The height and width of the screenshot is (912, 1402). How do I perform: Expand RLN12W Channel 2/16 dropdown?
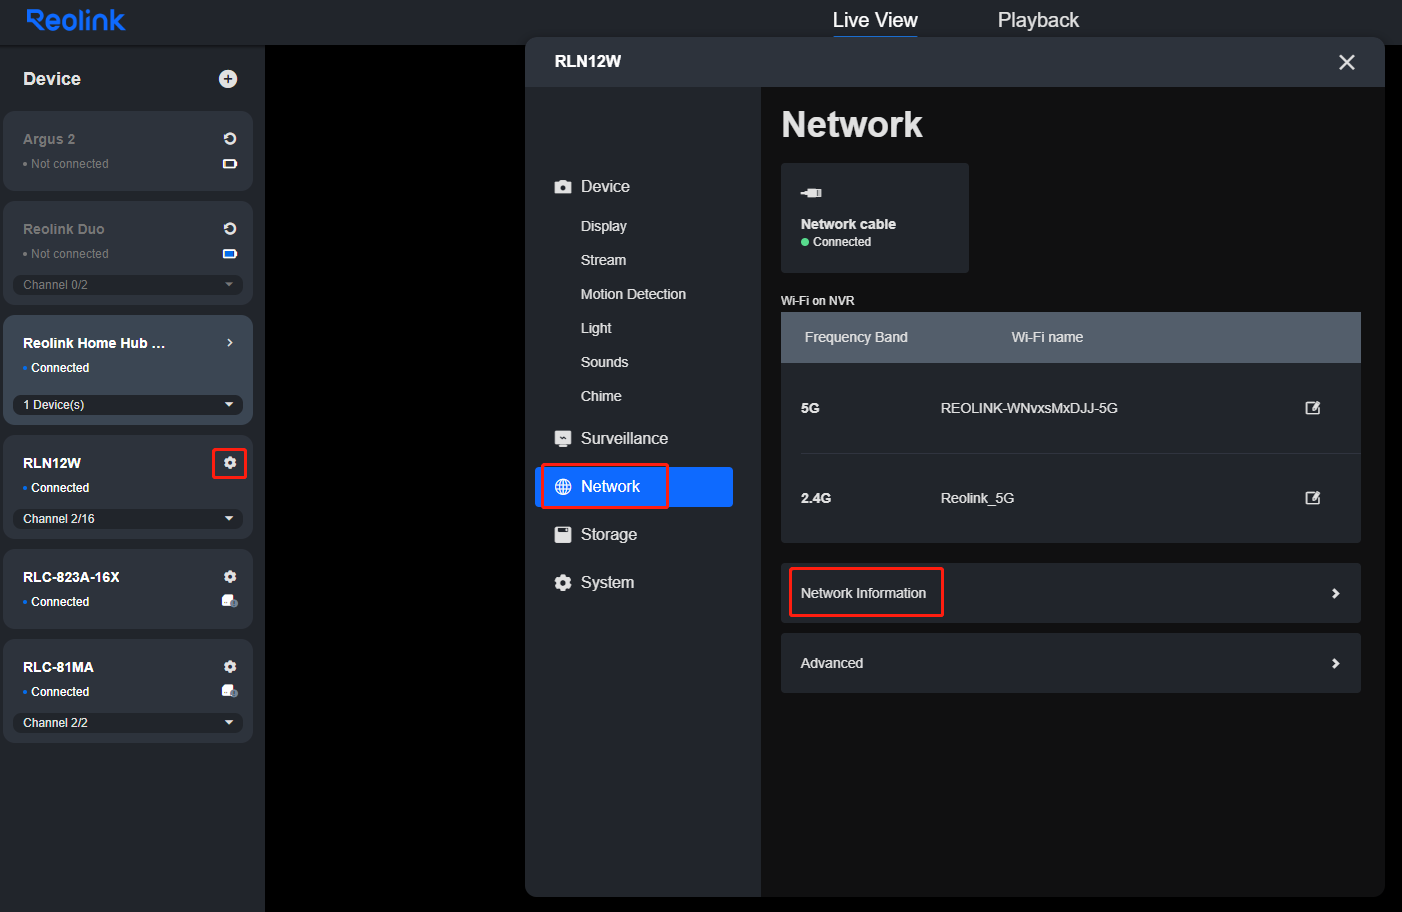click(x=128, y=519)
